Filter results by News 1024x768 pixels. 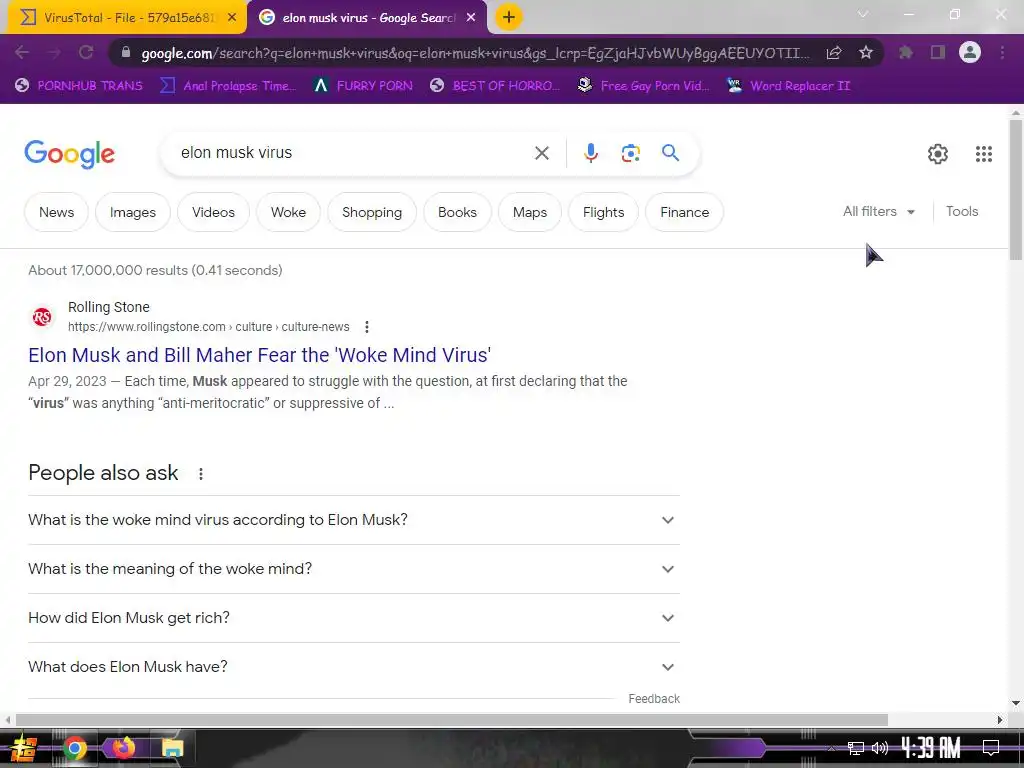[56, 212]
